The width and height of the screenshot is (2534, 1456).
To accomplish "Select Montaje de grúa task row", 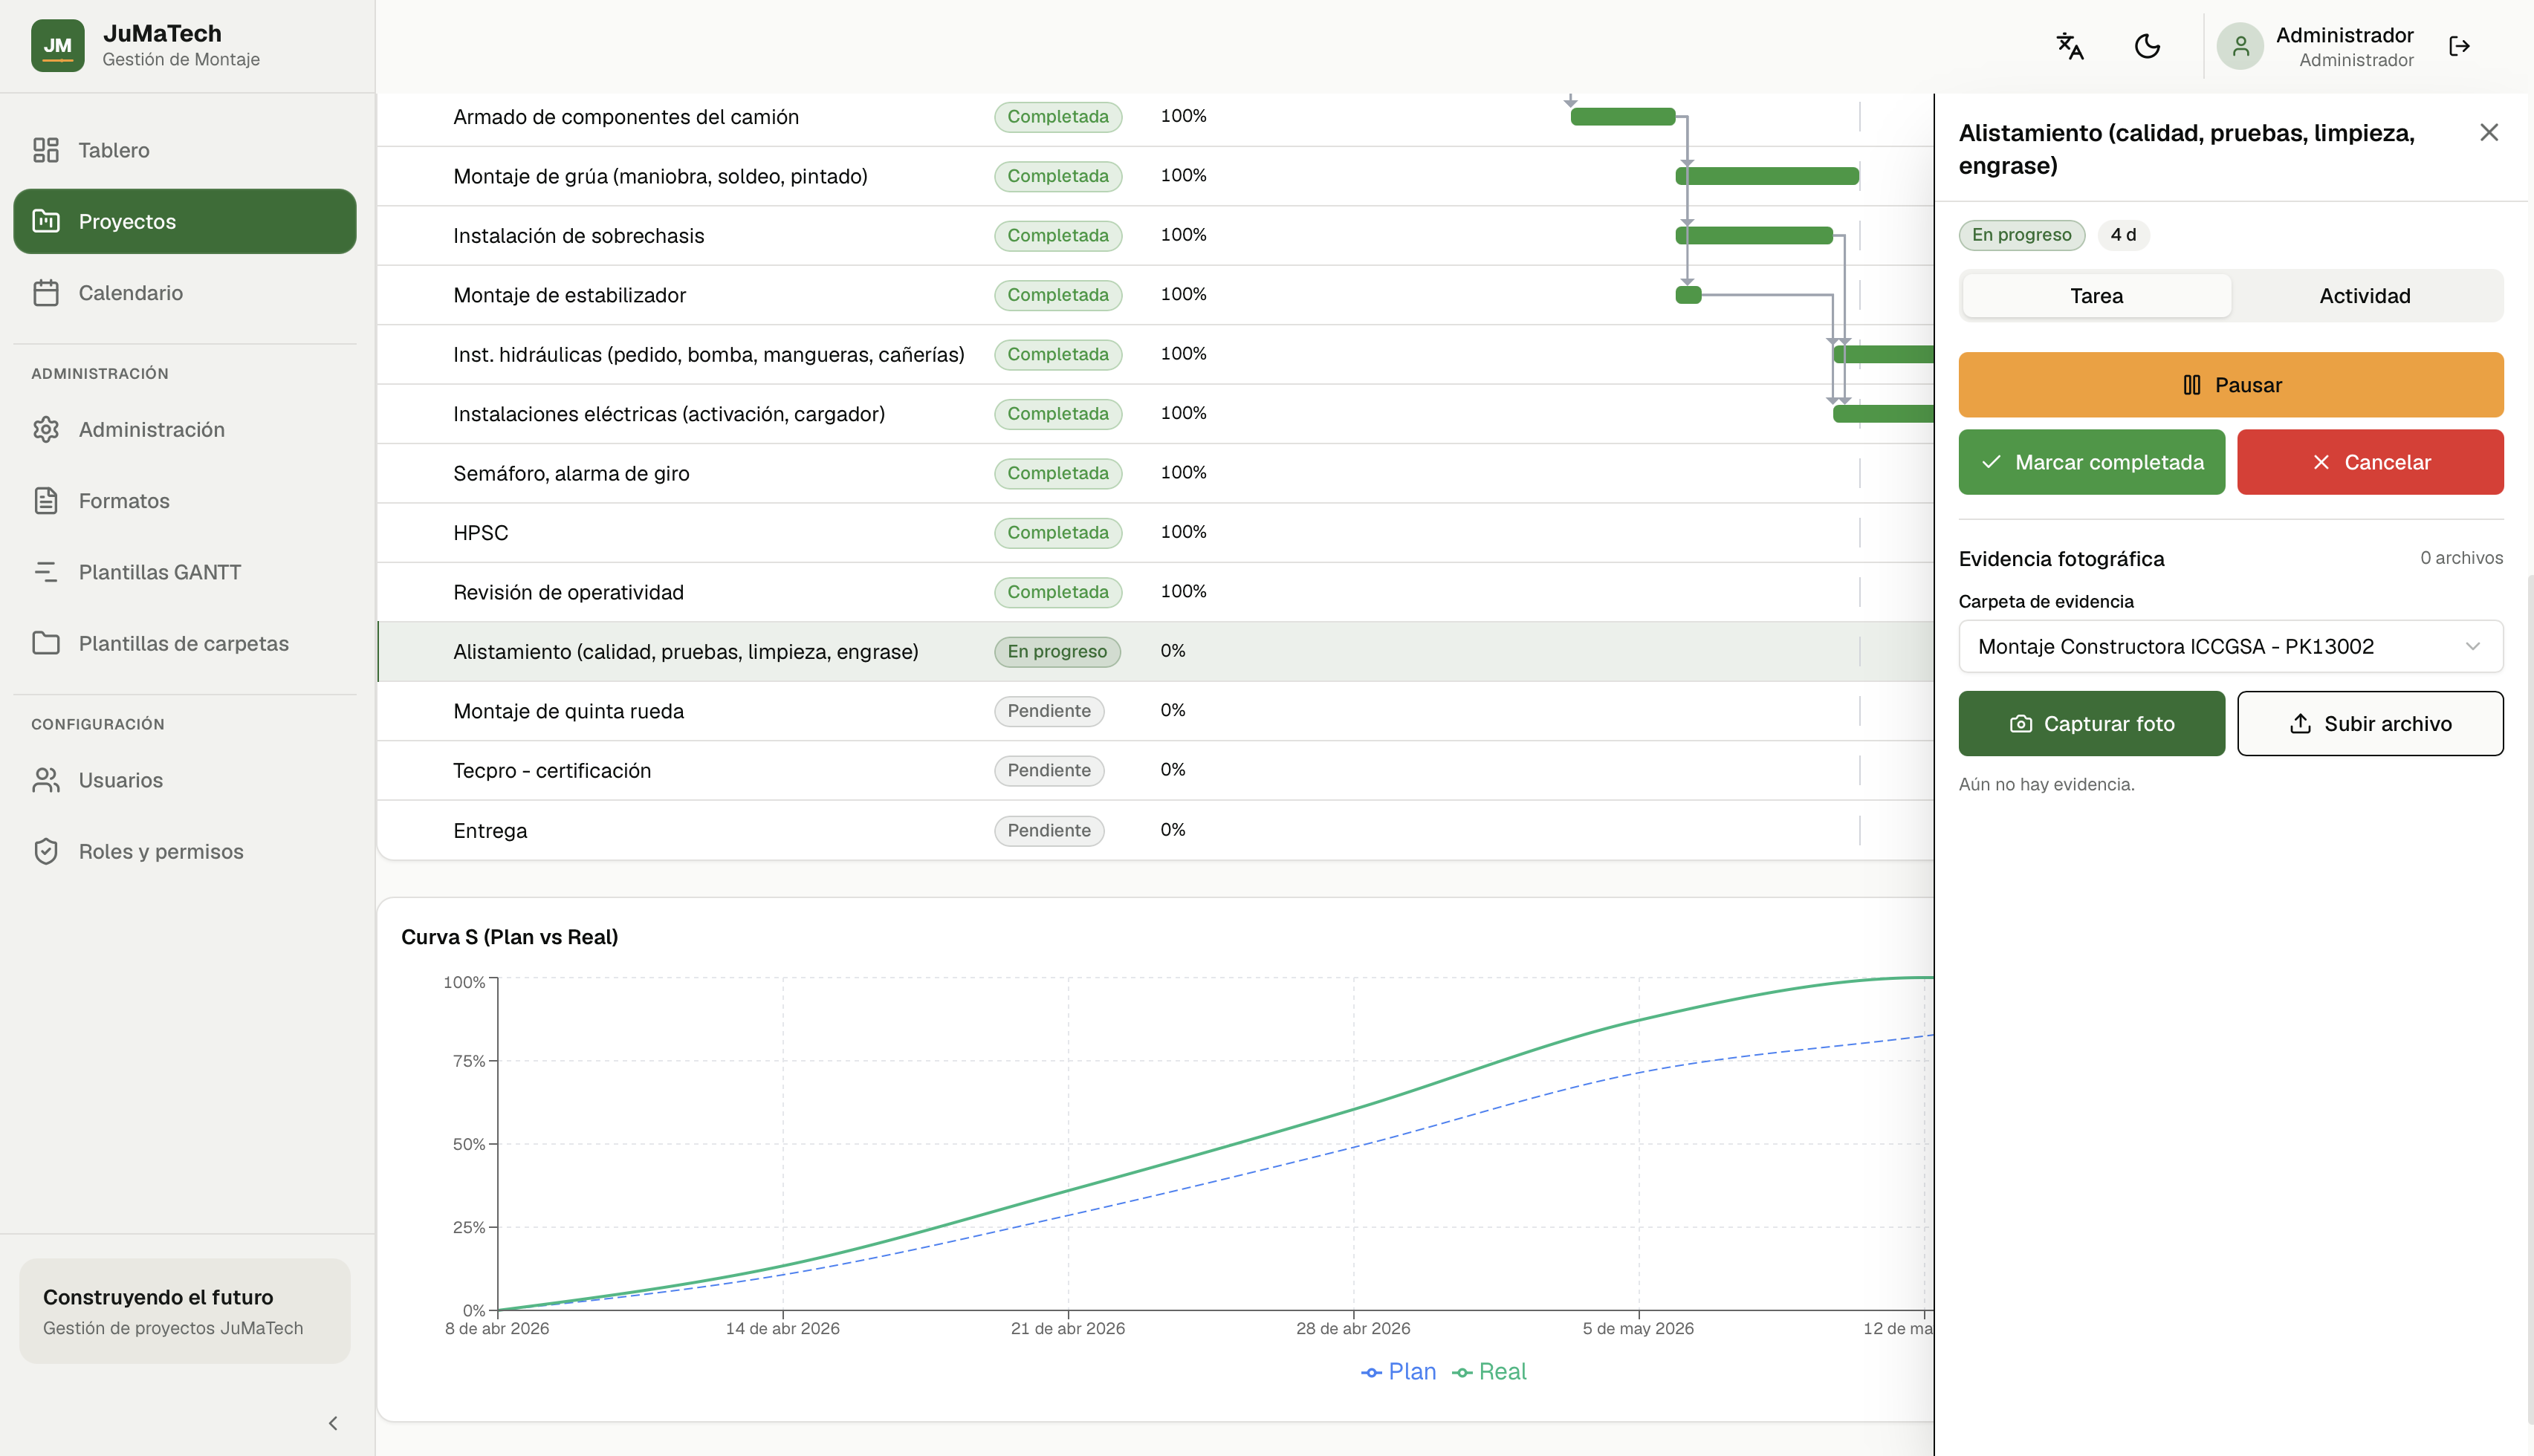I will [1155, 176].
